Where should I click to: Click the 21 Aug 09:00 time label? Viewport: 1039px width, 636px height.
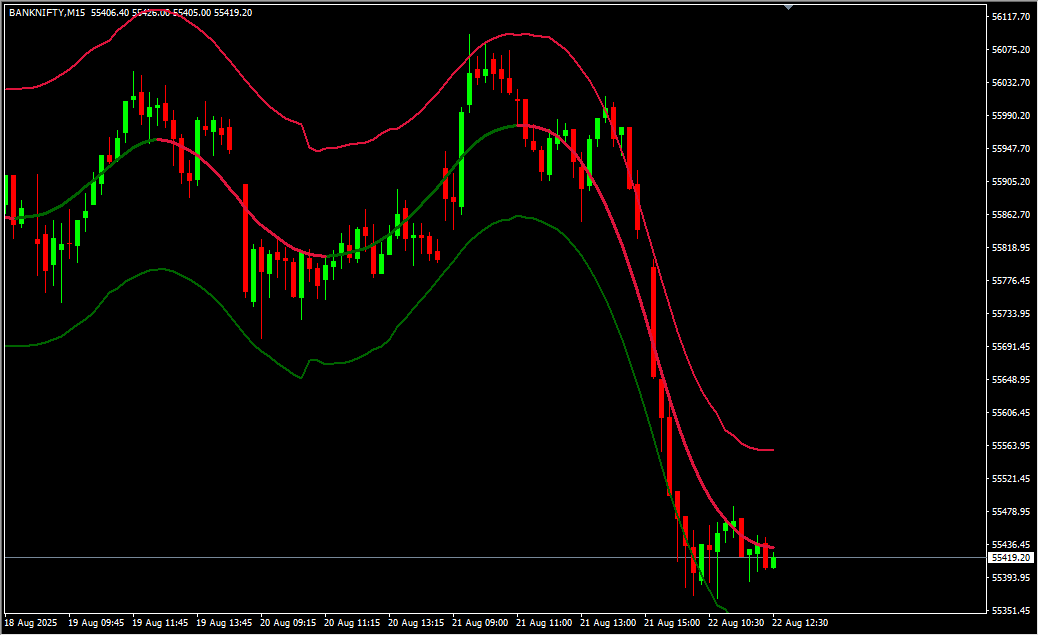tap(482, 623)
